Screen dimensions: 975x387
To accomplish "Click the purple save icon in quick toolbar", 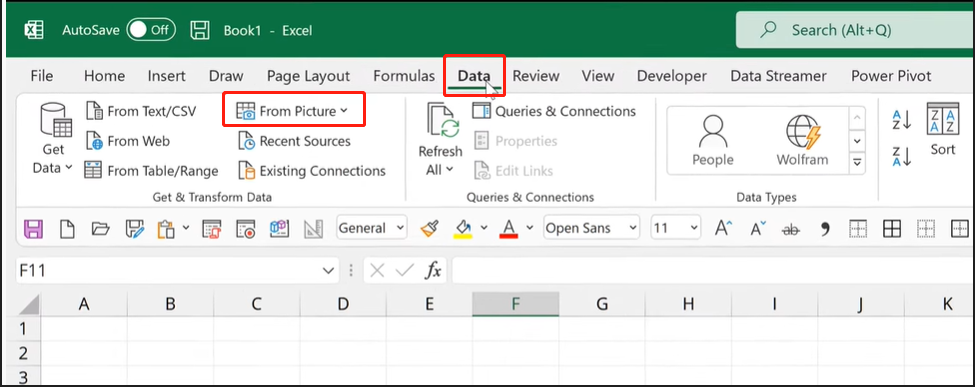I will coord(34,228).
